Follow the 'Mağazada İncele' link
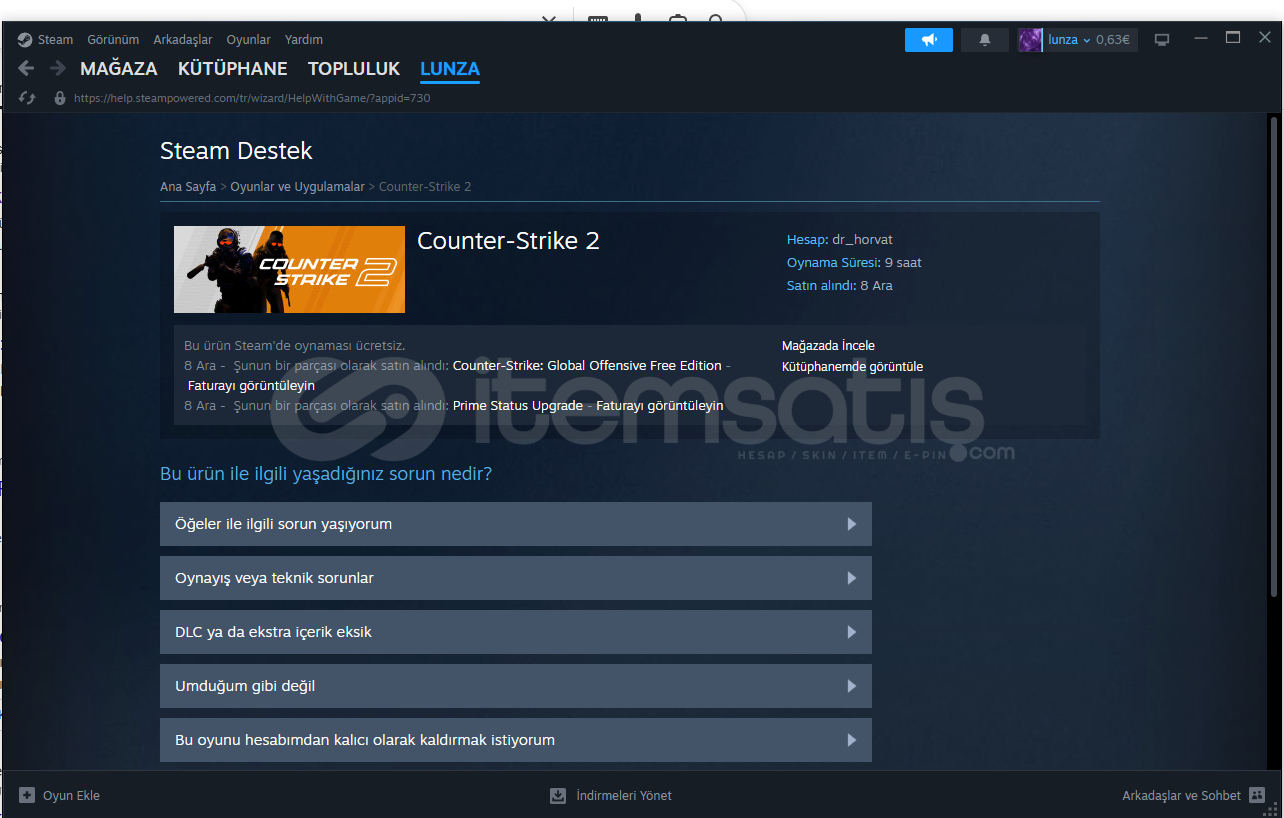Image resolution: width=1284 pixels, height=818 pixels. click(x=828, y=346)
